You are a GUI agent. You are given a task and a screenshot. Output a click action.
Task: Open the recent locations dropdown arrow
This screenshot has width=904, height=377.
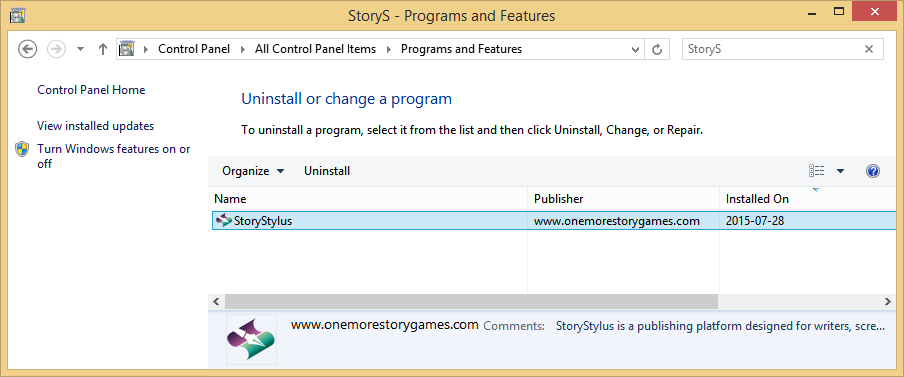81,50
